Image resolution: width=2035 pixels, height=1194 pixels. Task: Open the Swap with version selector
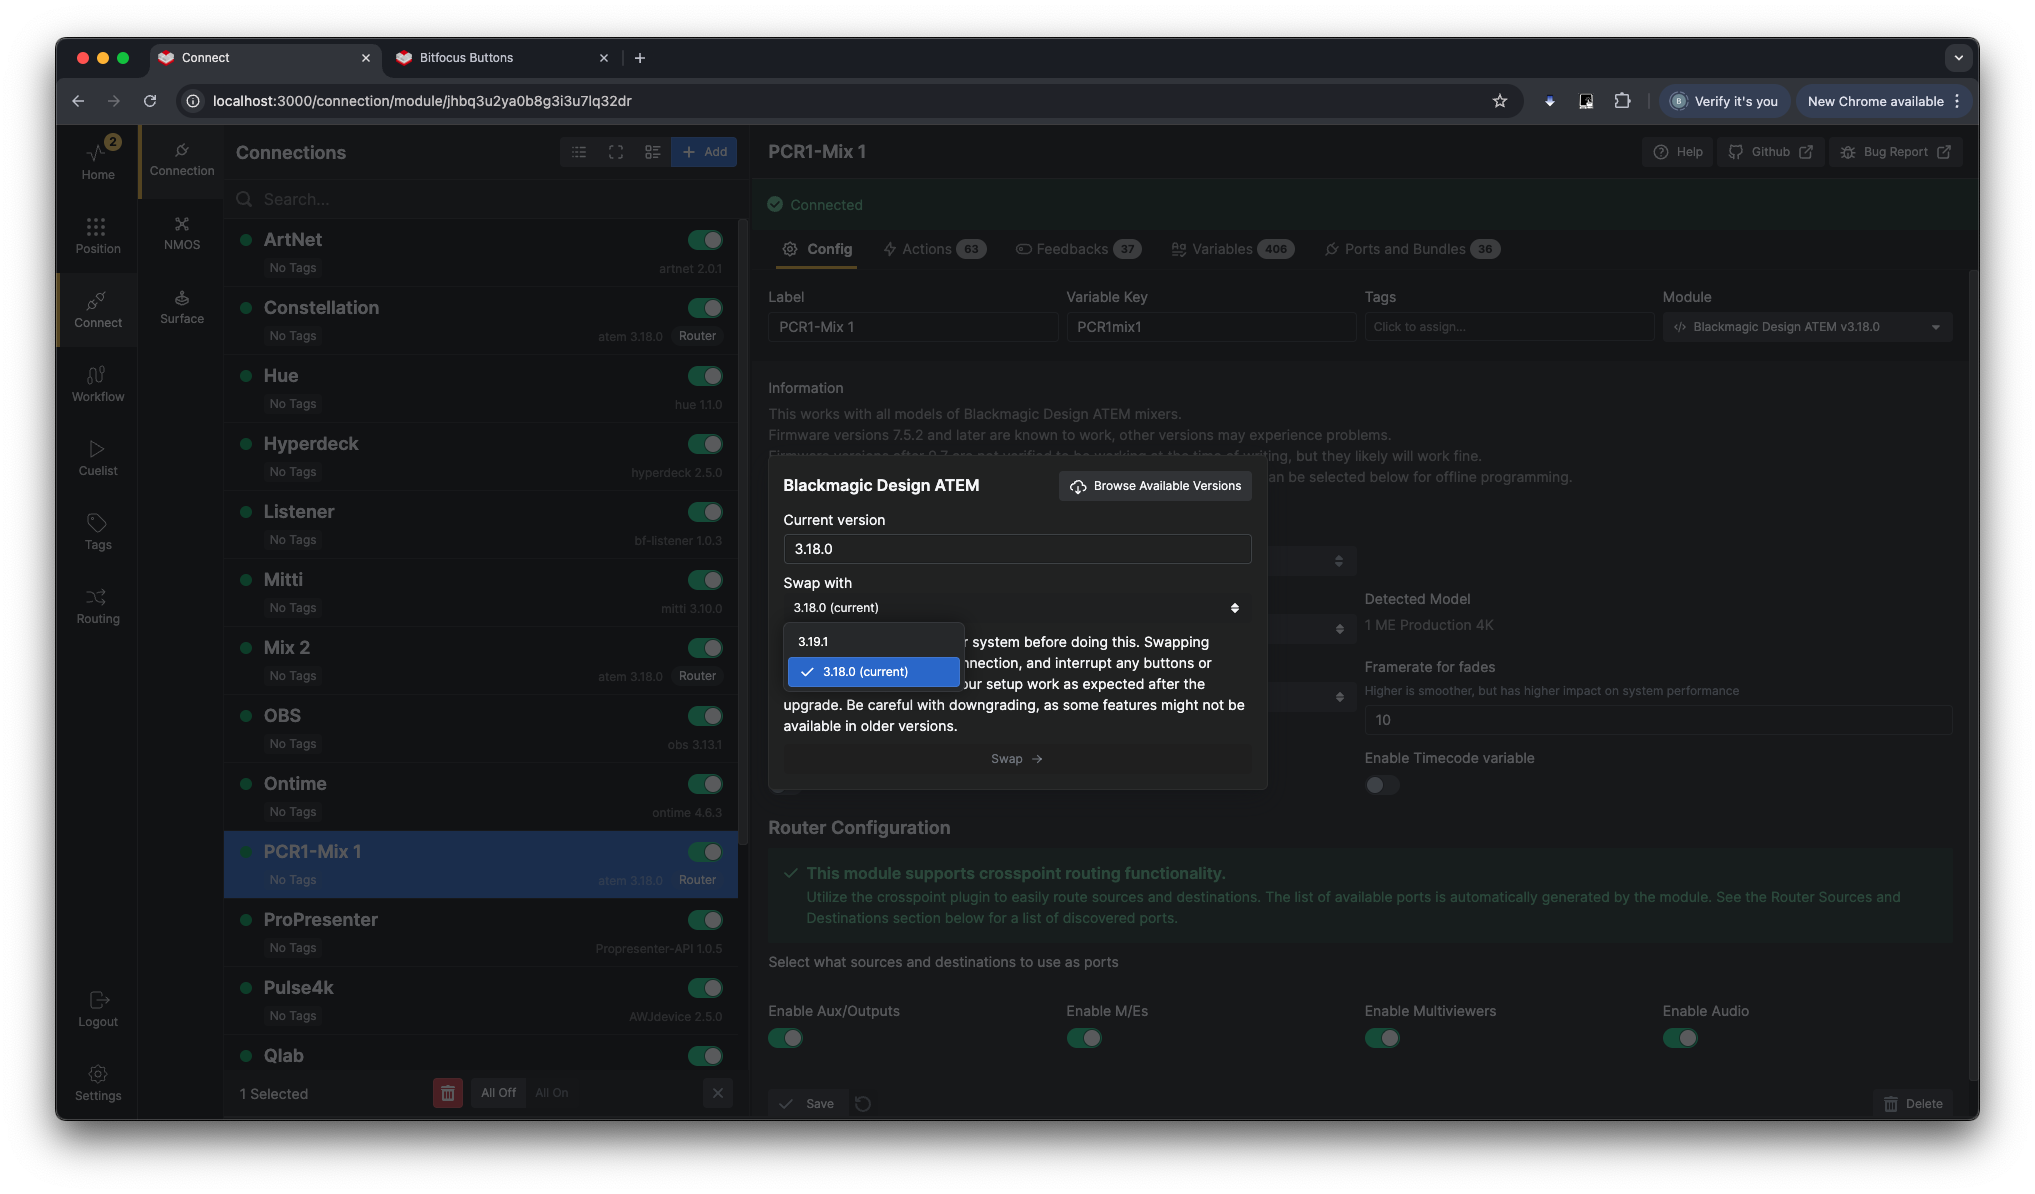click(x=1017, y=608)
